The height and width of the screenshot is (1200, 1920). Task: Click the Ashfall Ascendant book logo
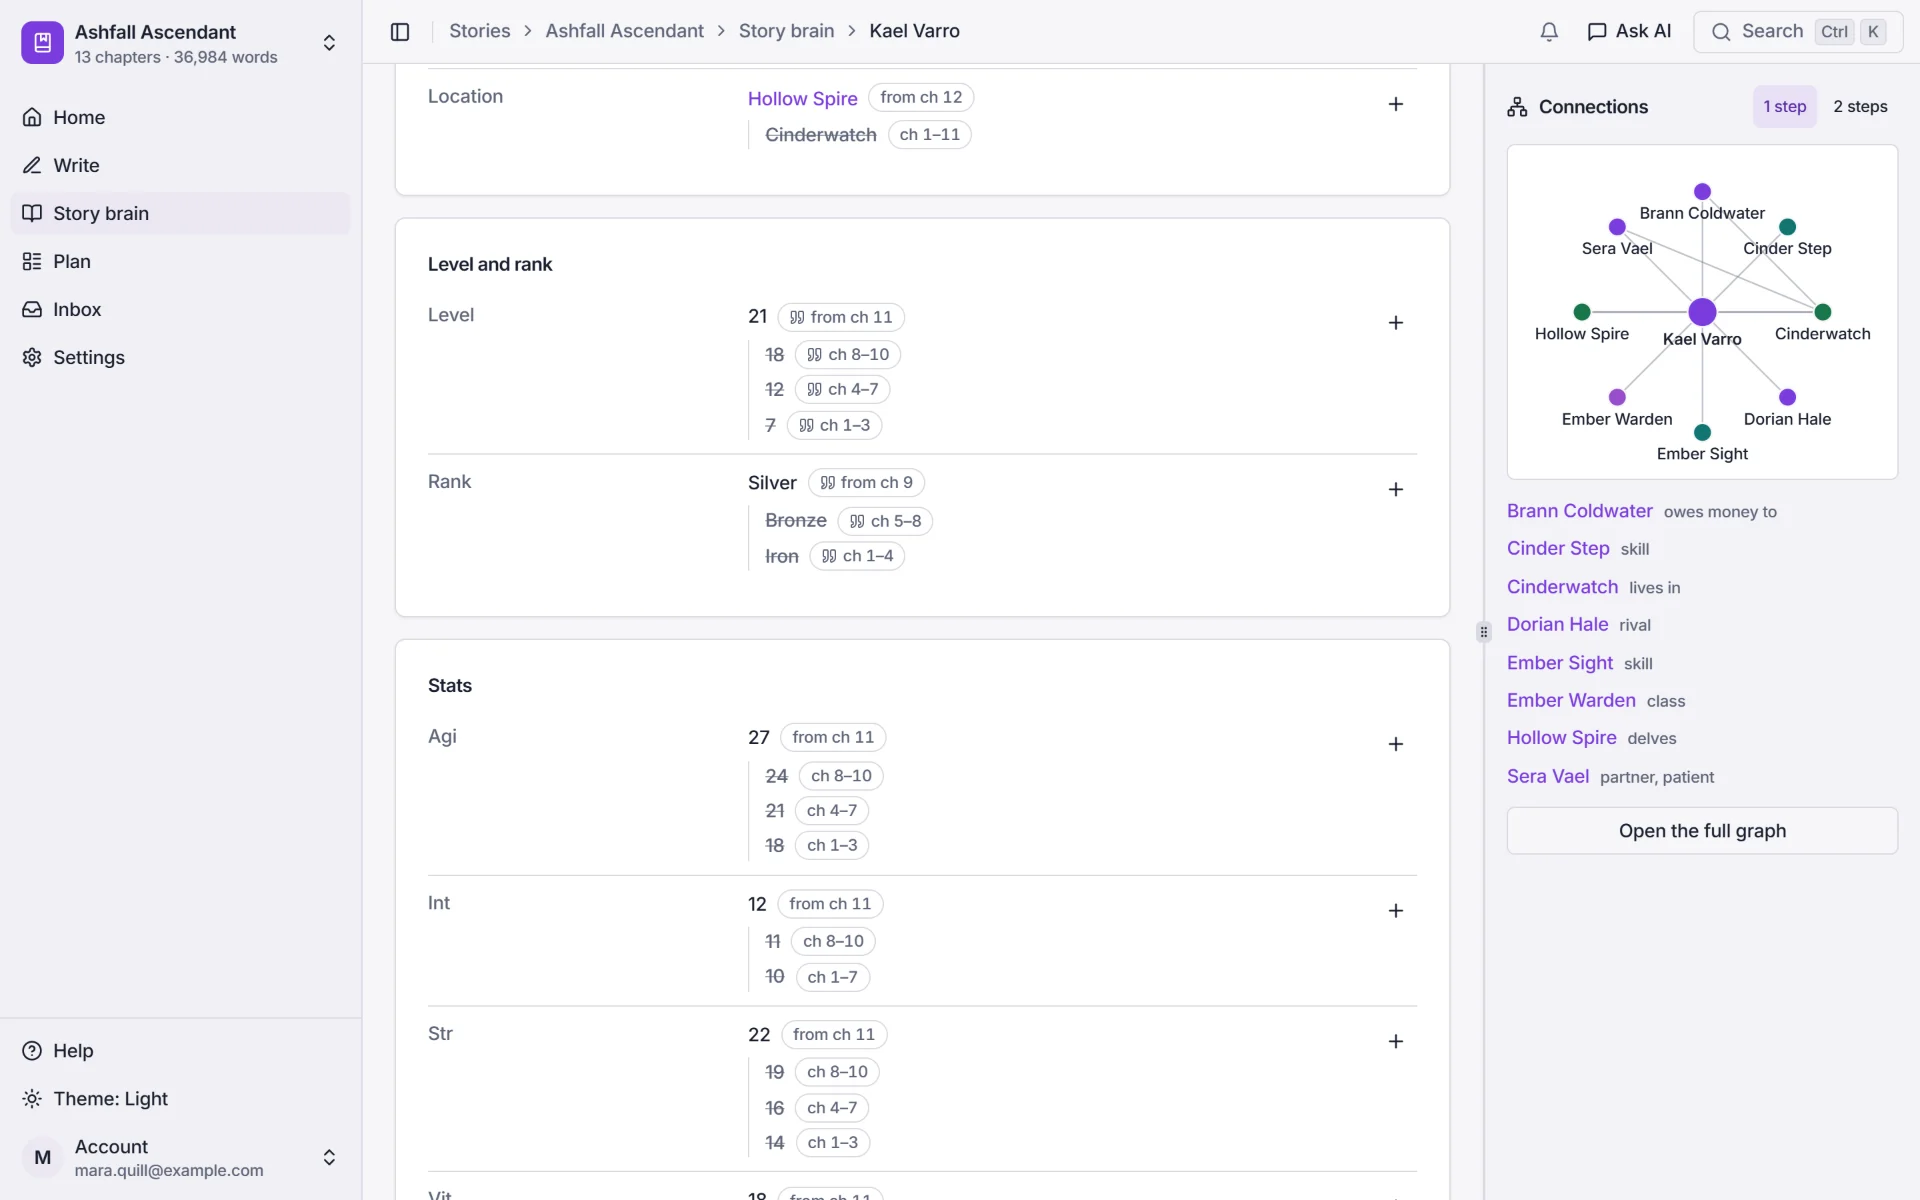point(42,43)
